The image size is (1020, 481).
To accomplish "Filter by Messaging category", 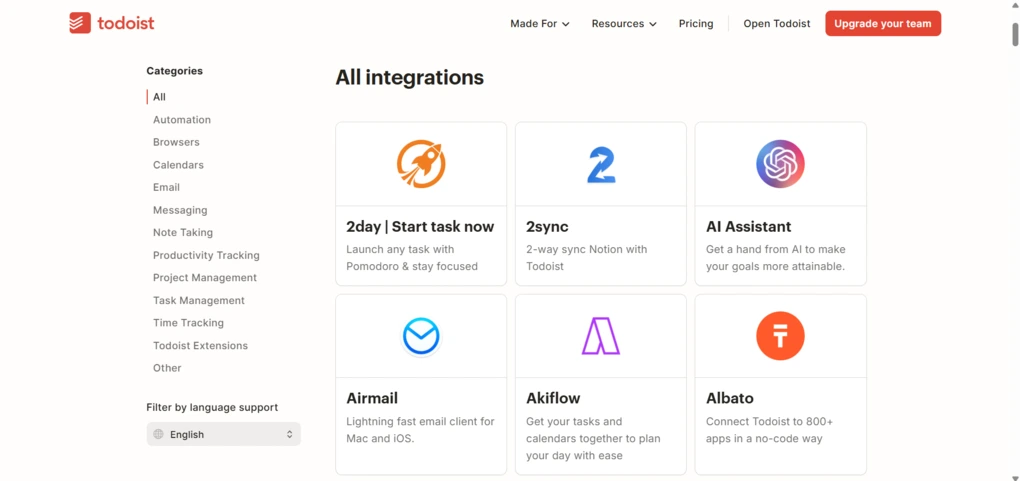I will (x=180, y=210).
